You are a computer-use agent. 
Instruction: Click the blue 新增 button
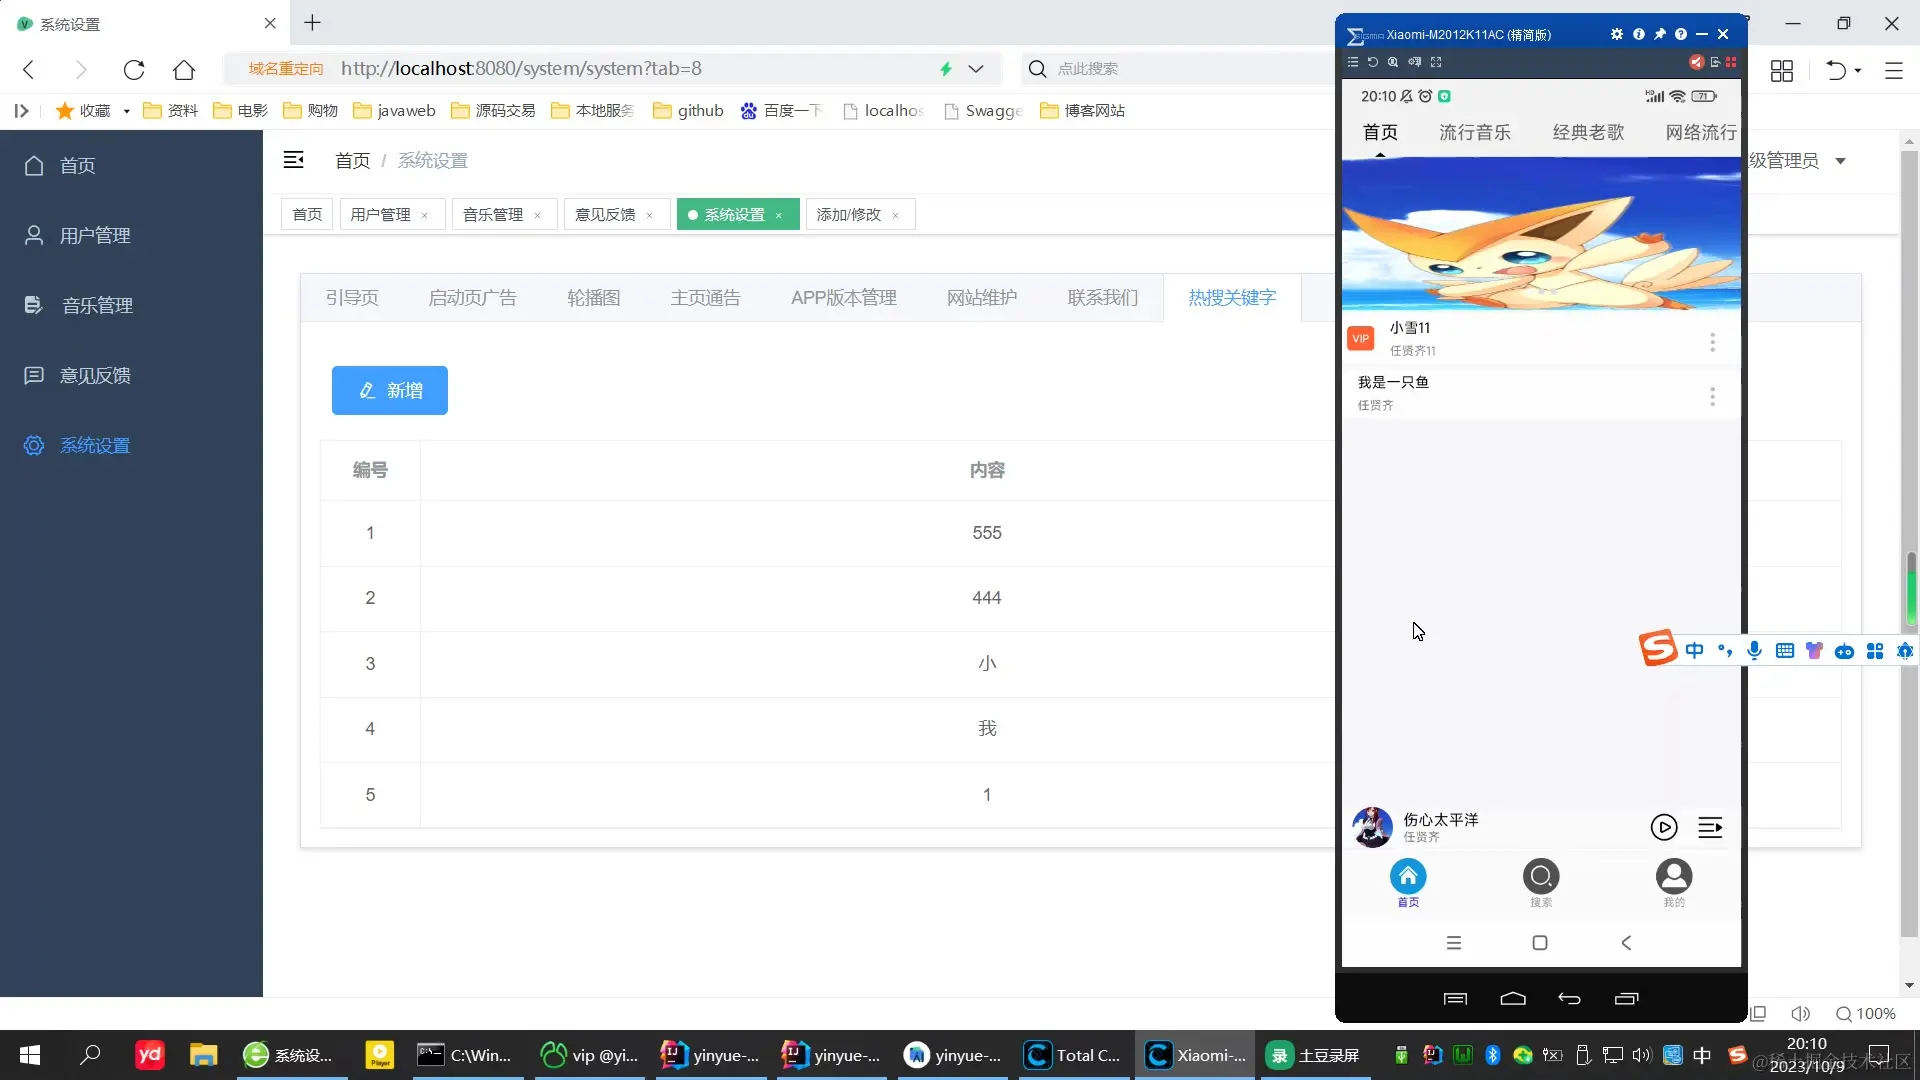pos(390,390)
